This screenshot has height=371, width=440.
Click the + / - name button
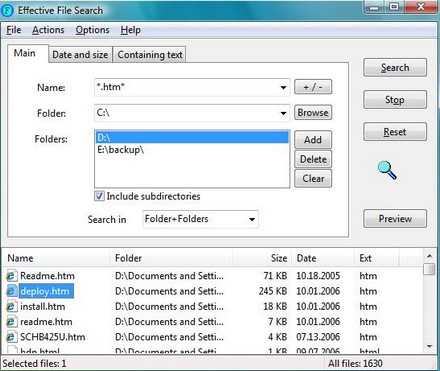tap(313, 87)
